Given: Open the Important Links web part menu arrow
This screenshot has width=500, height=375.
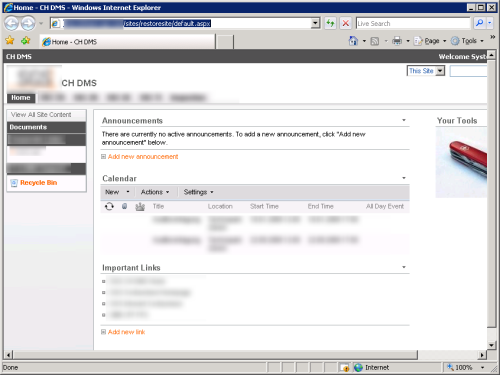Looking at the screenshot, I should [404, 267].
